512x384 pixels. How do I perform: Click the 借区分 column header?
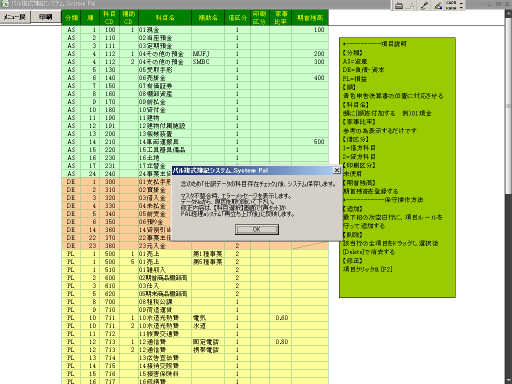coord(237,18)
